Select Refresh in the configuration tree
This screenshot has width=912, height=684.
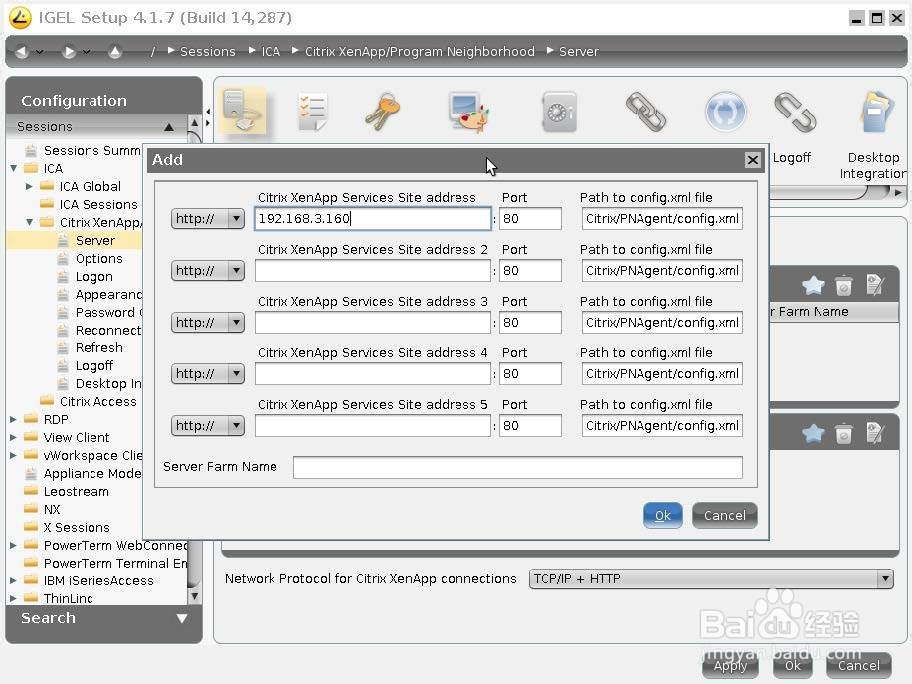coord(99,348)
